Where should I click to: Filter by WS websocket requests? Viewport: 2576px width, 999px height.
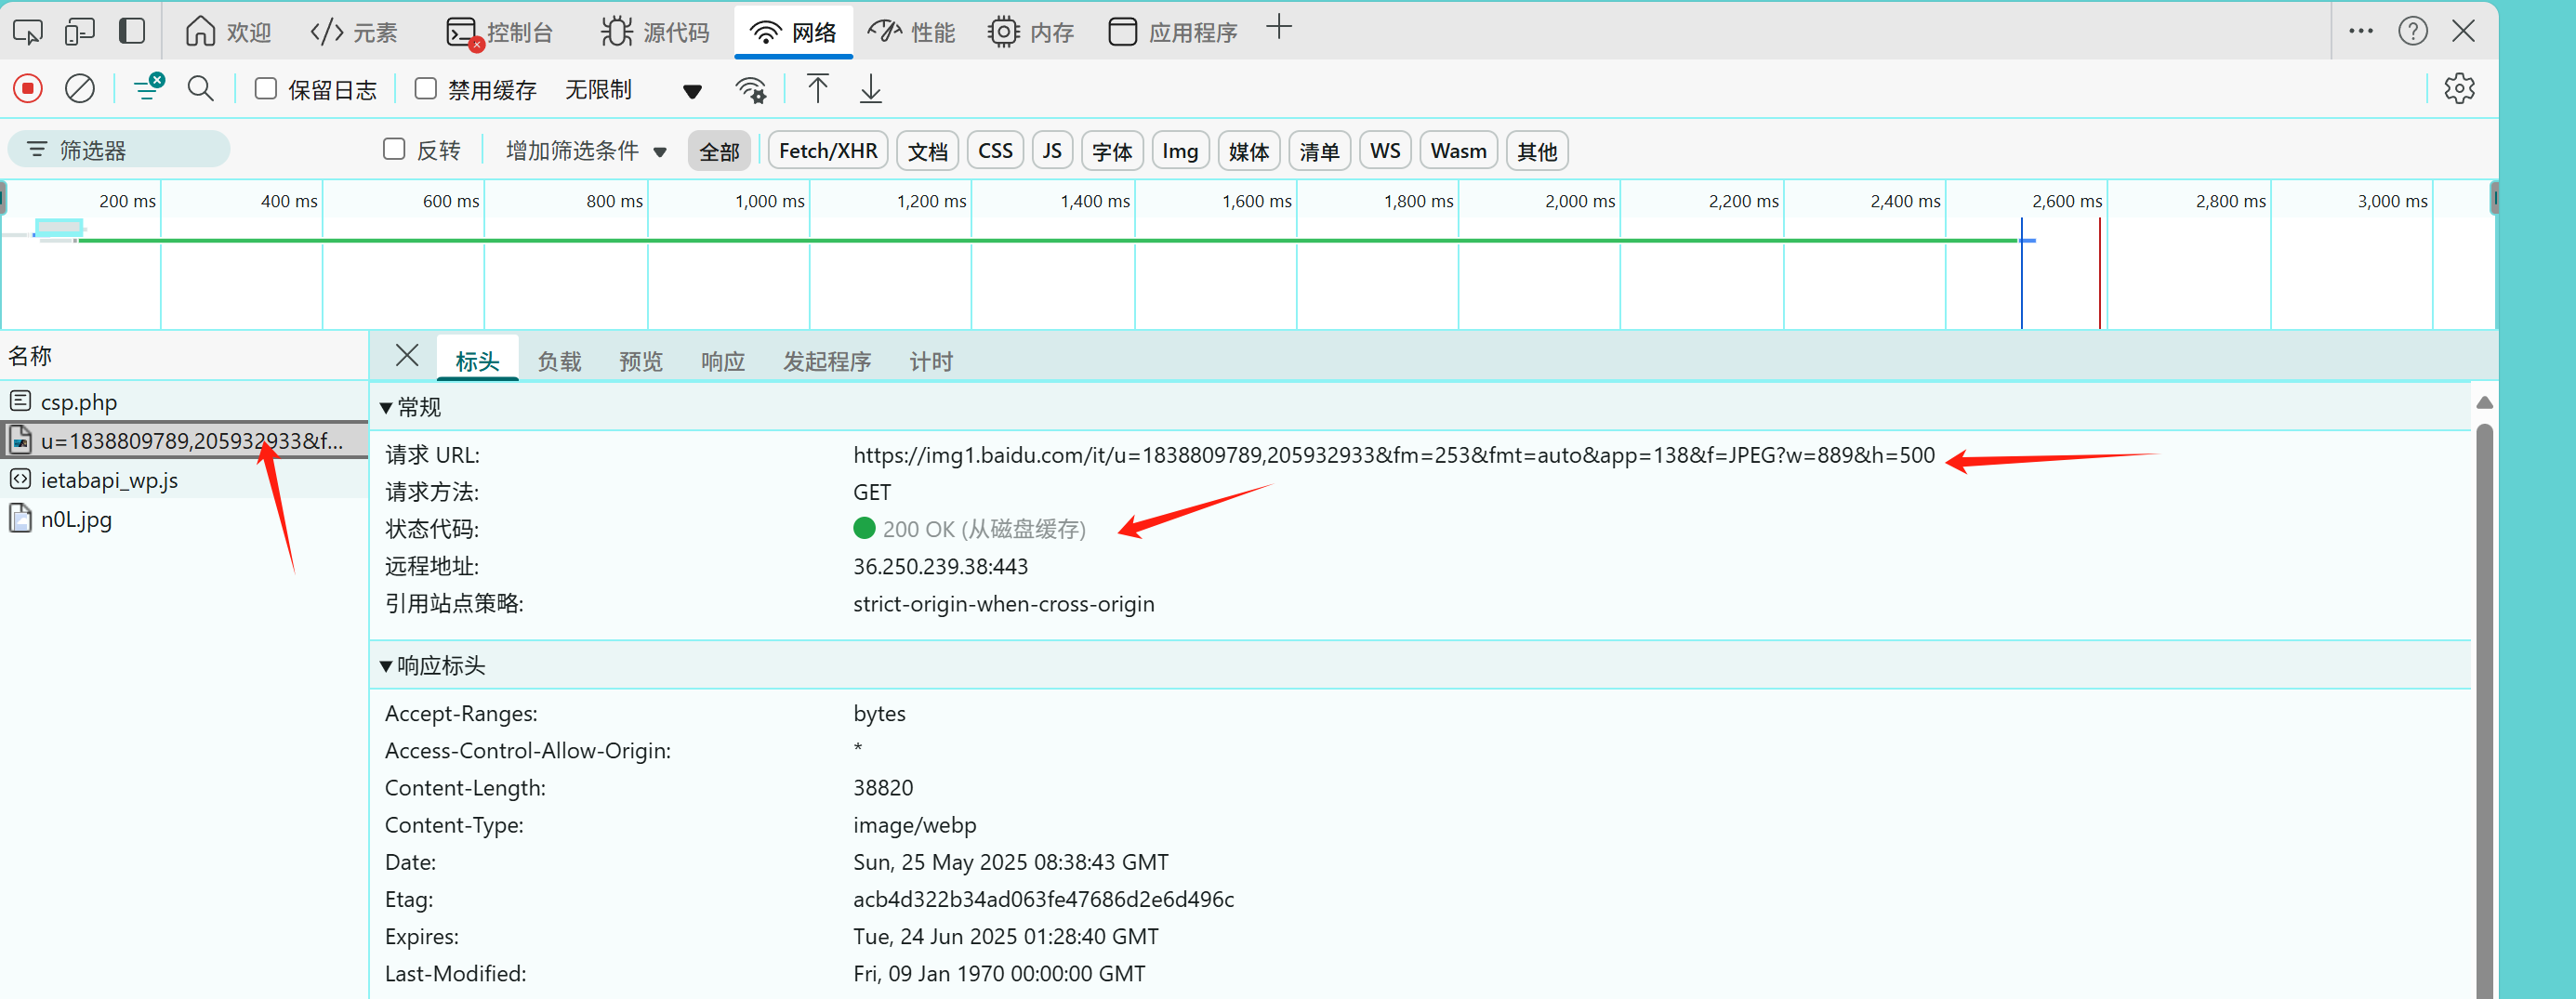click(1385, 151)
